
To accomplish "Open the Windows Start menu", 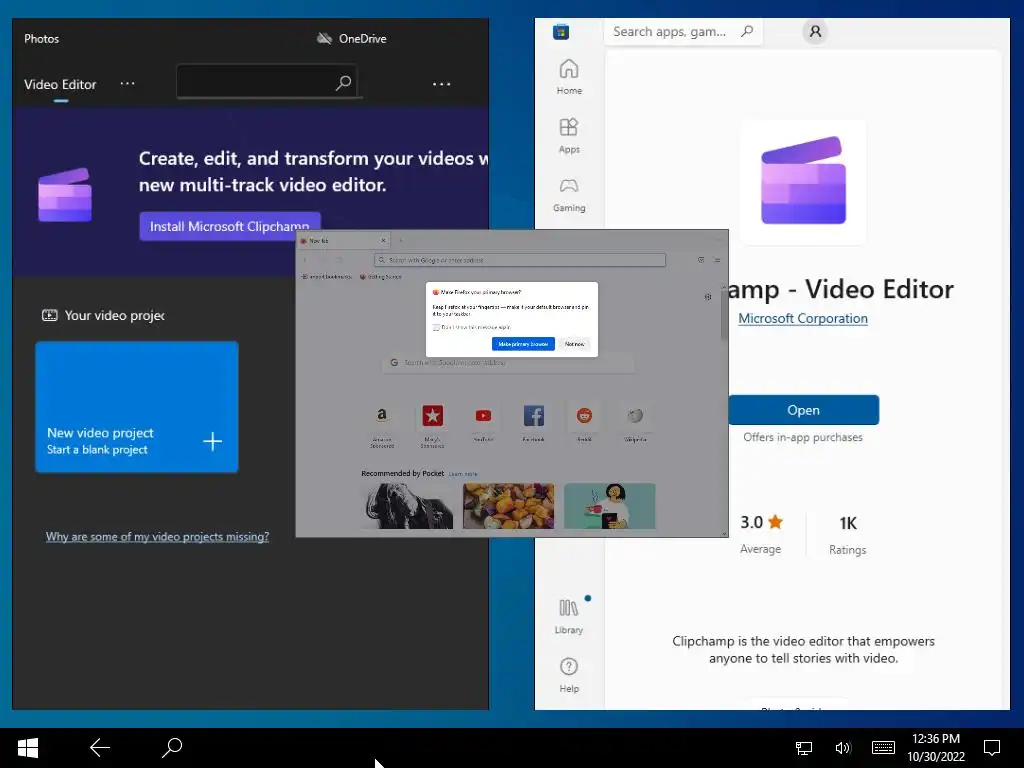I will click(x=28, y=748).
